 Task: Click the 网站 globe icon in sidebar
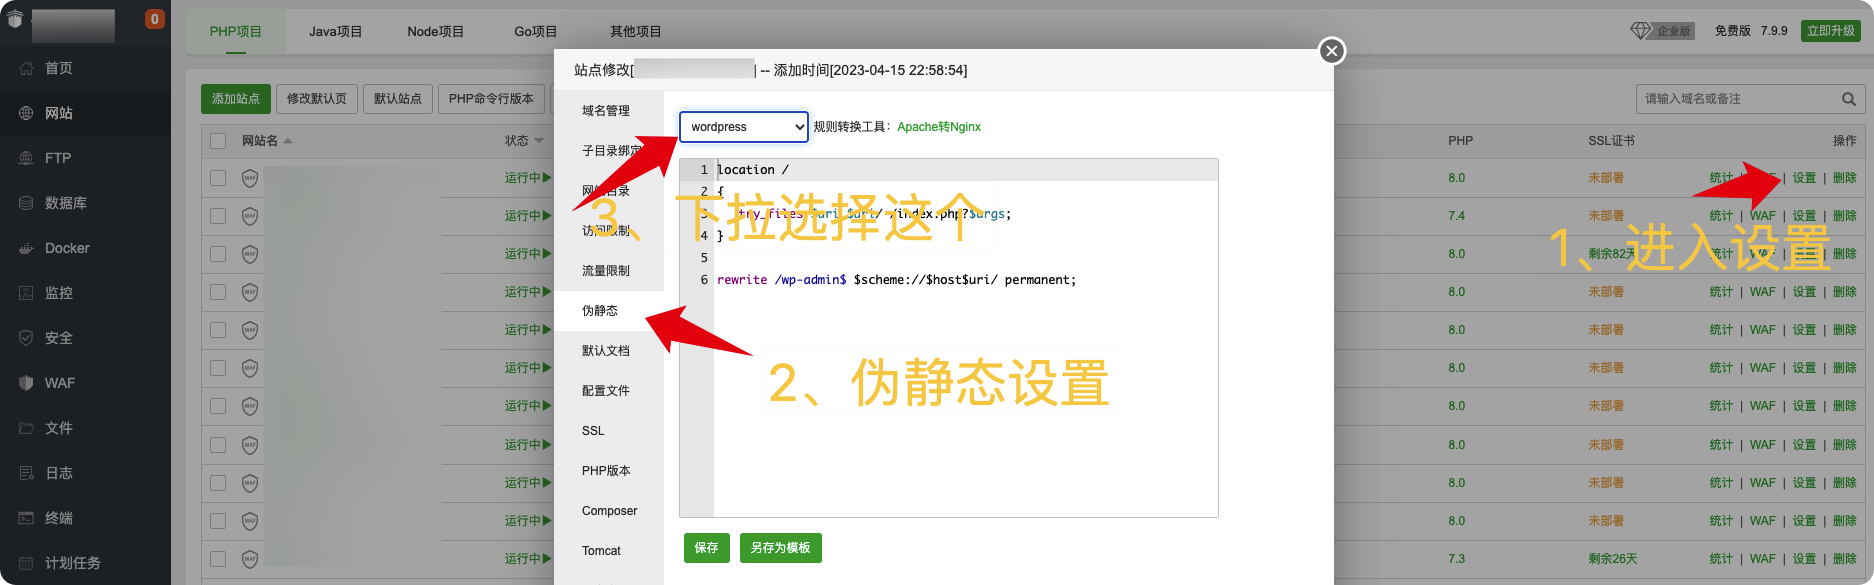click(x=26, y=113)
